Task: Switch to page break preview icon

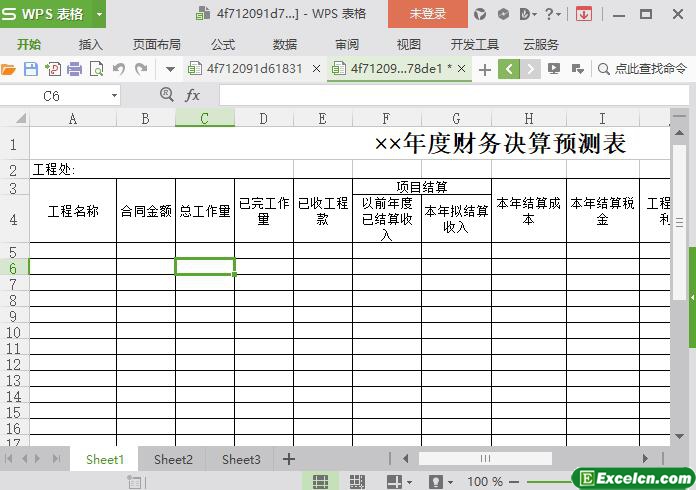Action: point(357,481)
